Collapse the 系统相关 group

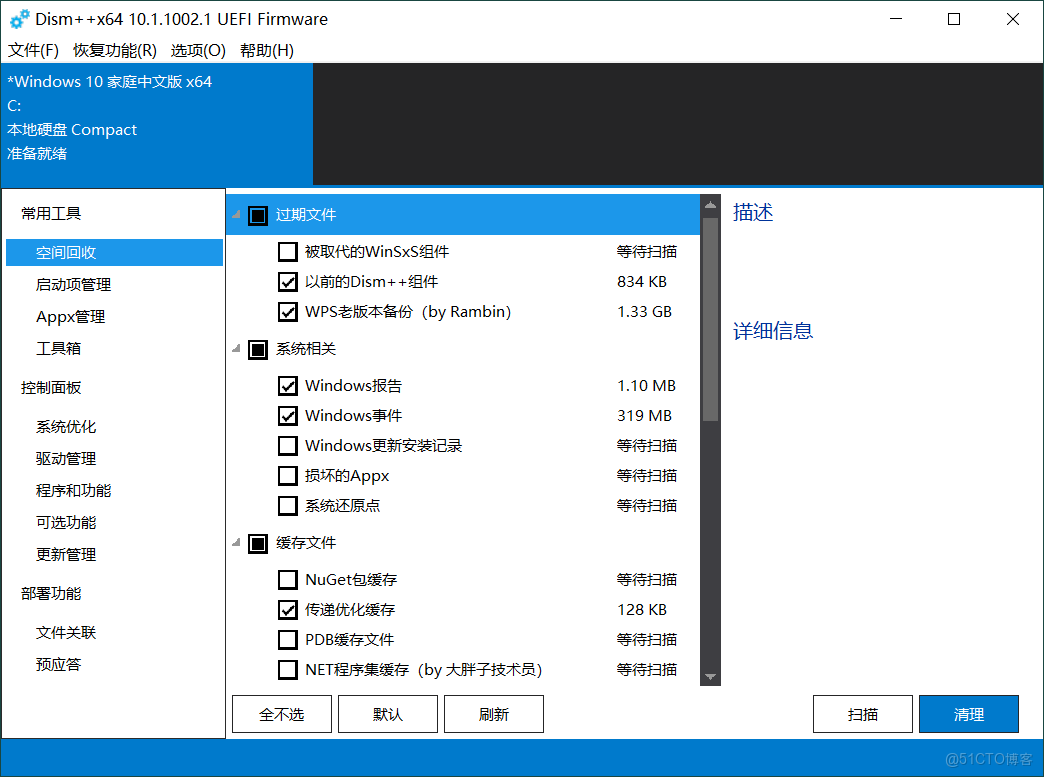coord(234,349)
